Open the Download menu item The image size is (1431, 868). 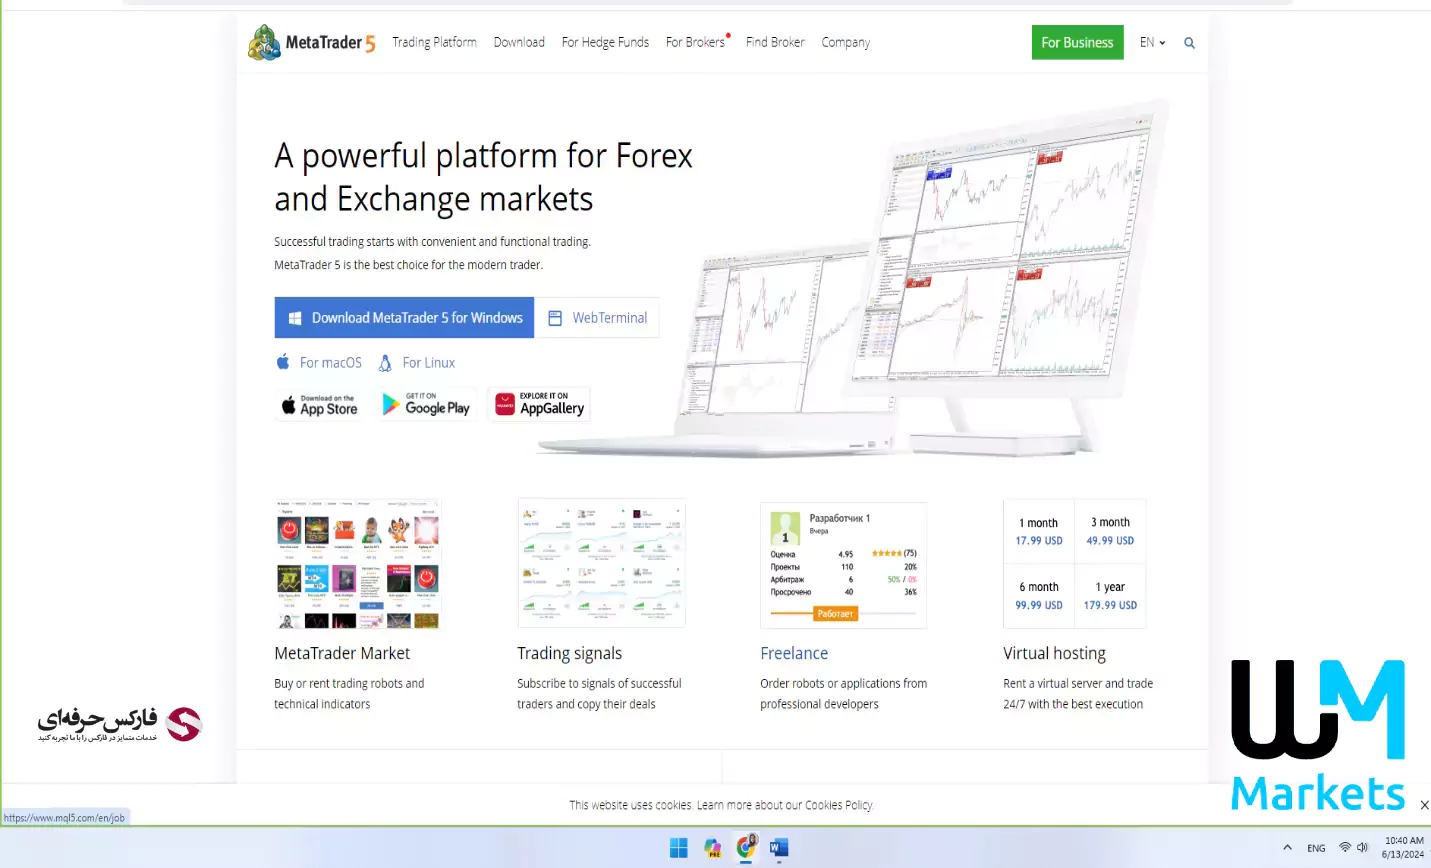tap(519, 42)
